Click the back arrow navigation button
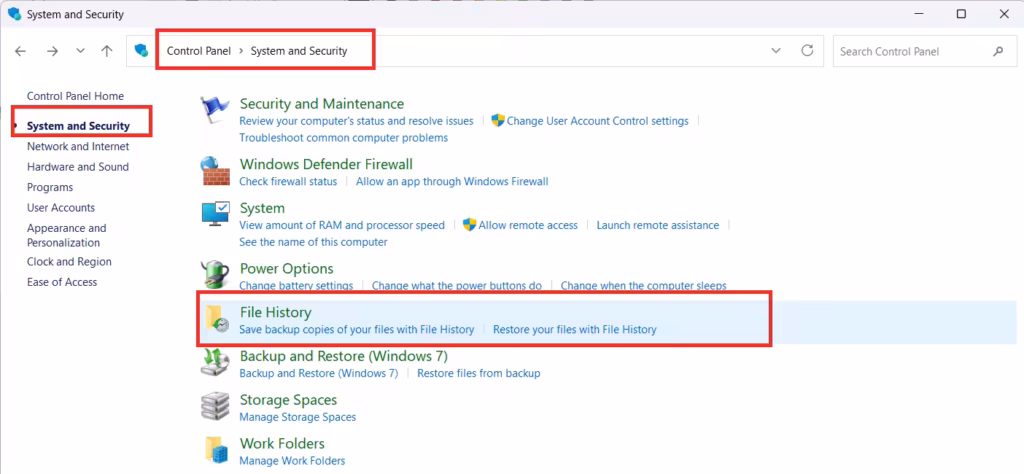This screenshot has width=1024, height=474. pos(21,51)
